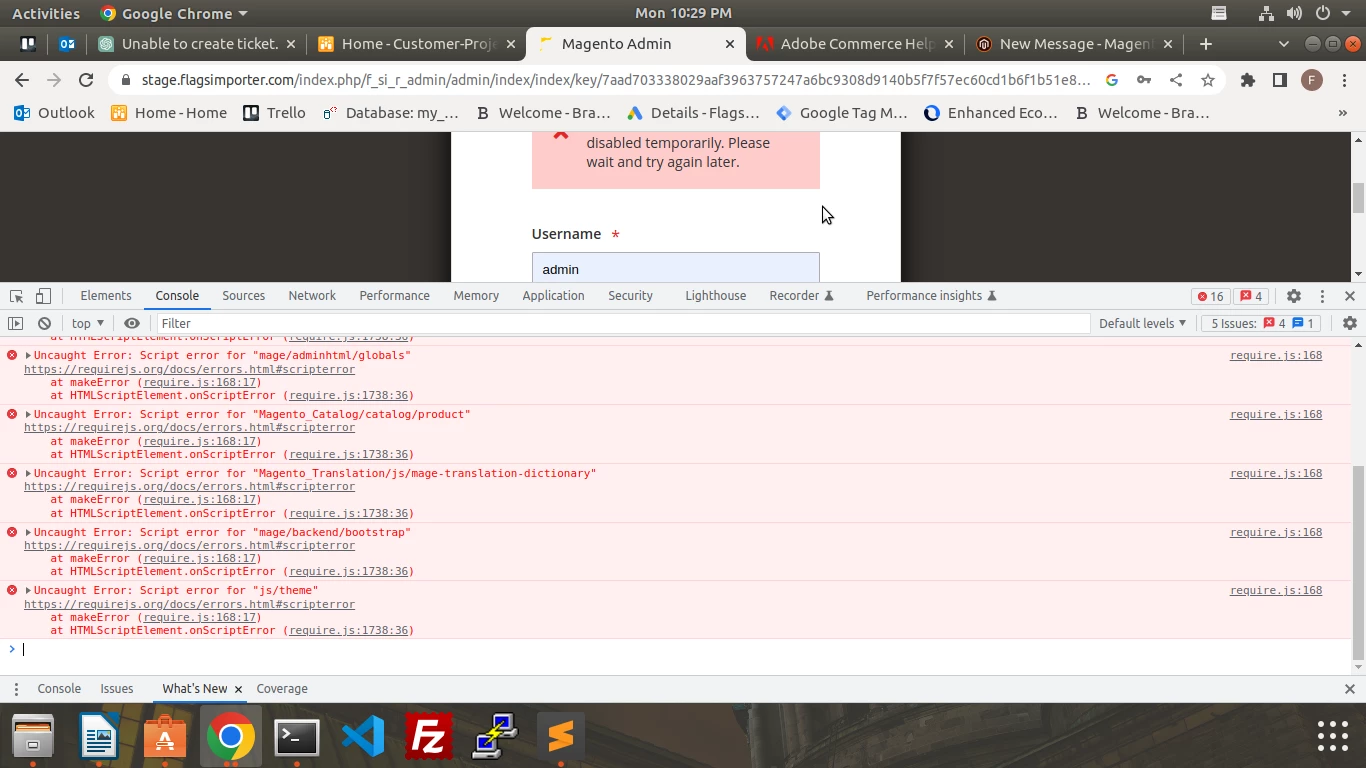
Task: Click the page vertical scrollbar thumb
Action: 1358,198
